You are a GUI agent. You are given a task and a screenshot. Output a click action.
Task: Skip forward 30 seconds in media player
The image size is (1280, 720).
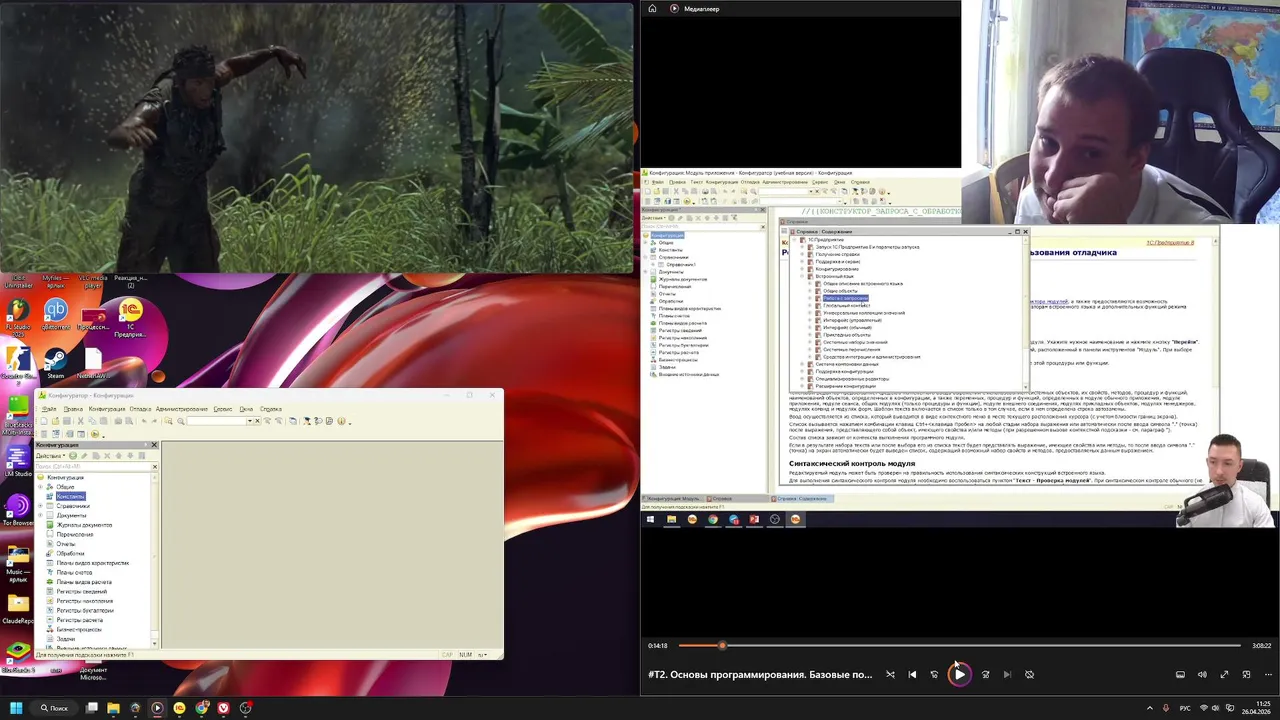(985, 674)
